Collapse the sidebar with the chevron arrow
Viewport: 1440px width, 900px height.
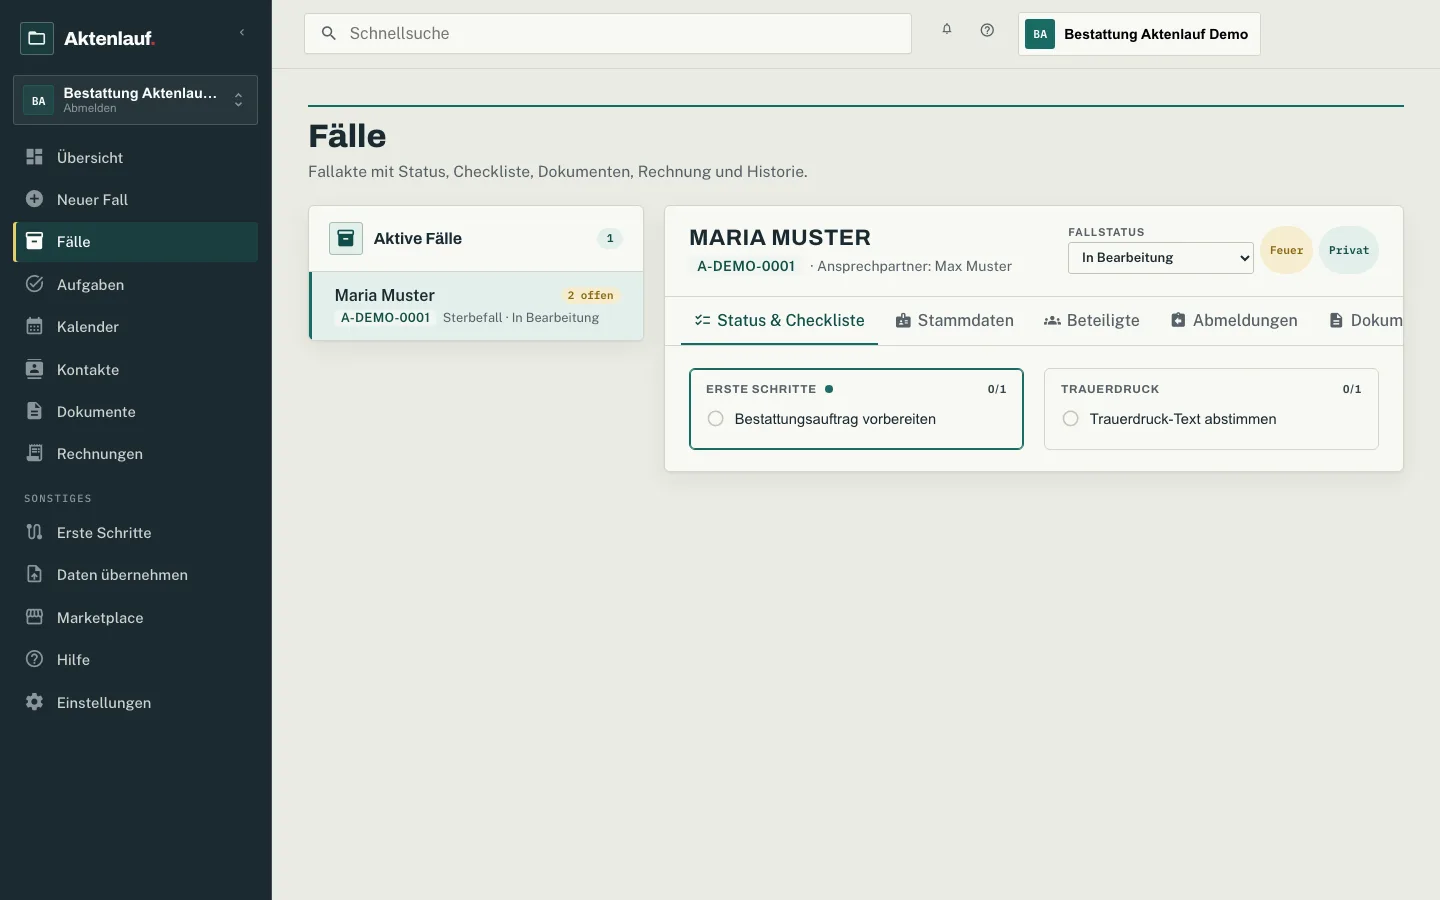(x=242, y=33)
